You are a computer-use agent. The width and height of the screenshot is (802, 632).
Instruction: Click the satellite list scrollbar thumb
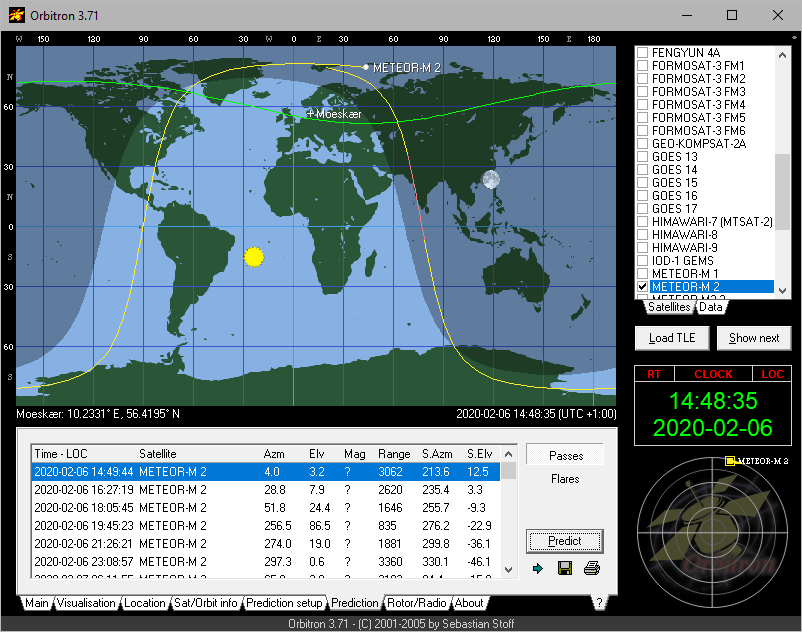coord(782,192)
